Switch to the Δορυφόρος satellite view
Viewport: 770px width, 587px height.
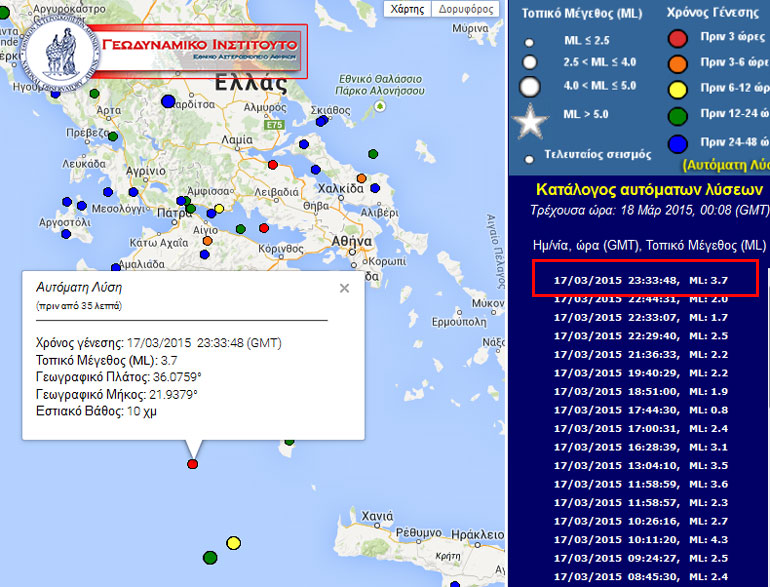pyautogui.click(x=465, y=9)
